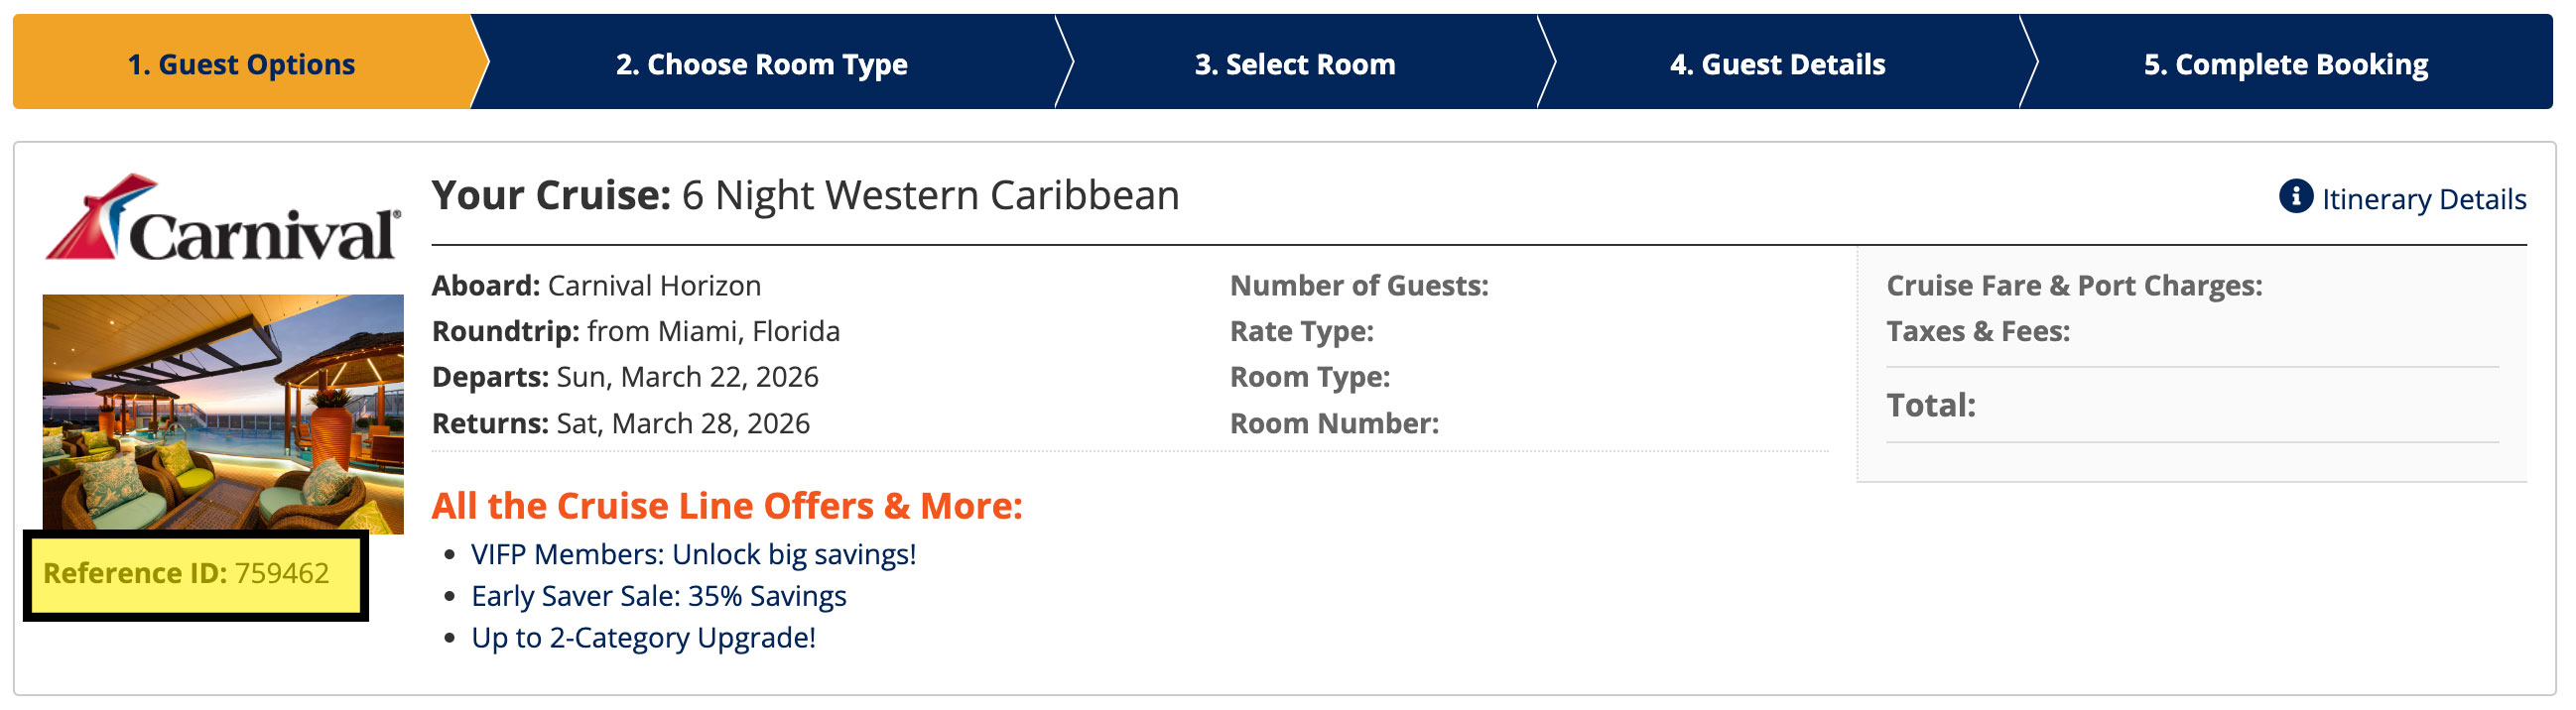
Task: Click the All the Cruise Line Offers heading
Action: click(x=727, y=506)
